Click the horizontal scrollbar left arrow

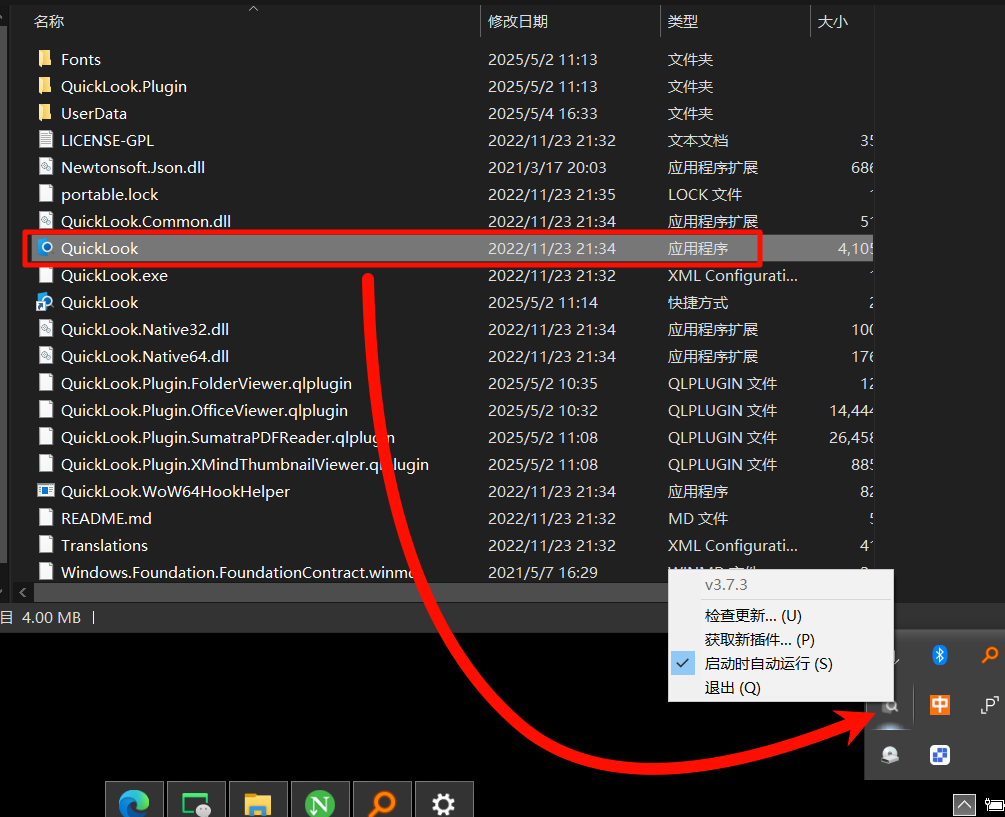[x=23, y=592]
